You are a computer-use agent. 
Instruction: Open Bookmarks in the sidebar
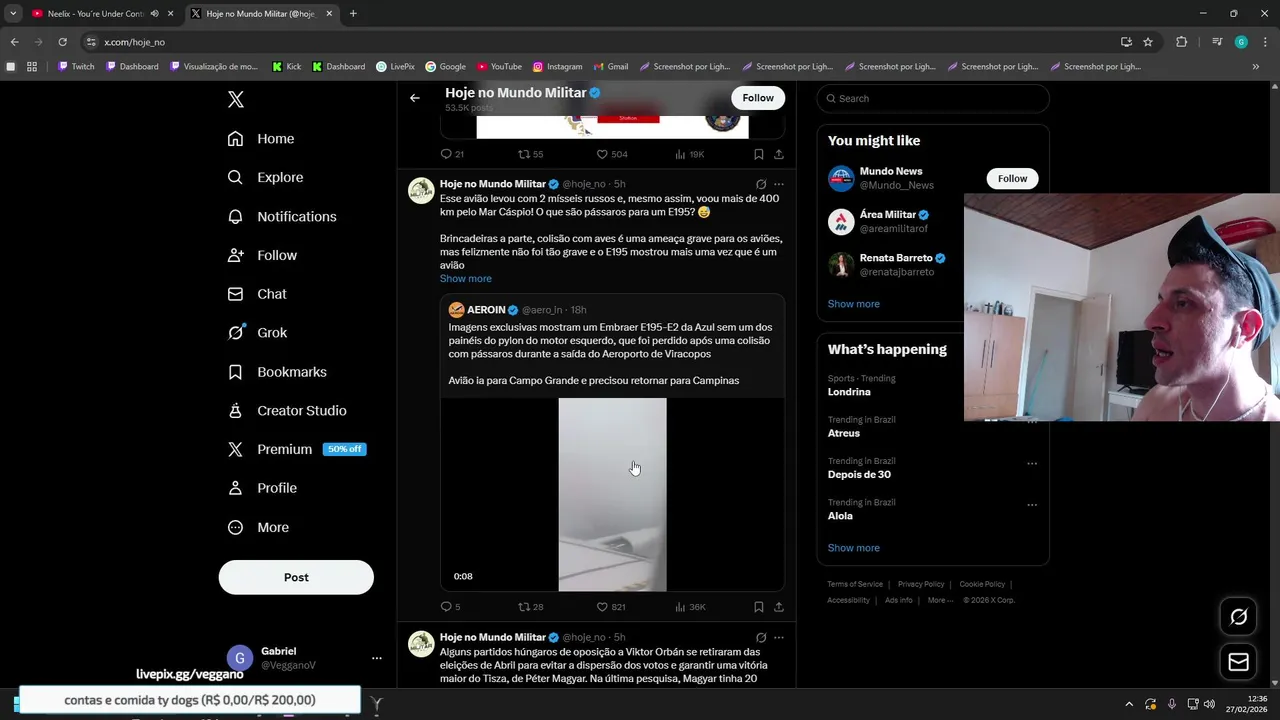coord(277,372)
